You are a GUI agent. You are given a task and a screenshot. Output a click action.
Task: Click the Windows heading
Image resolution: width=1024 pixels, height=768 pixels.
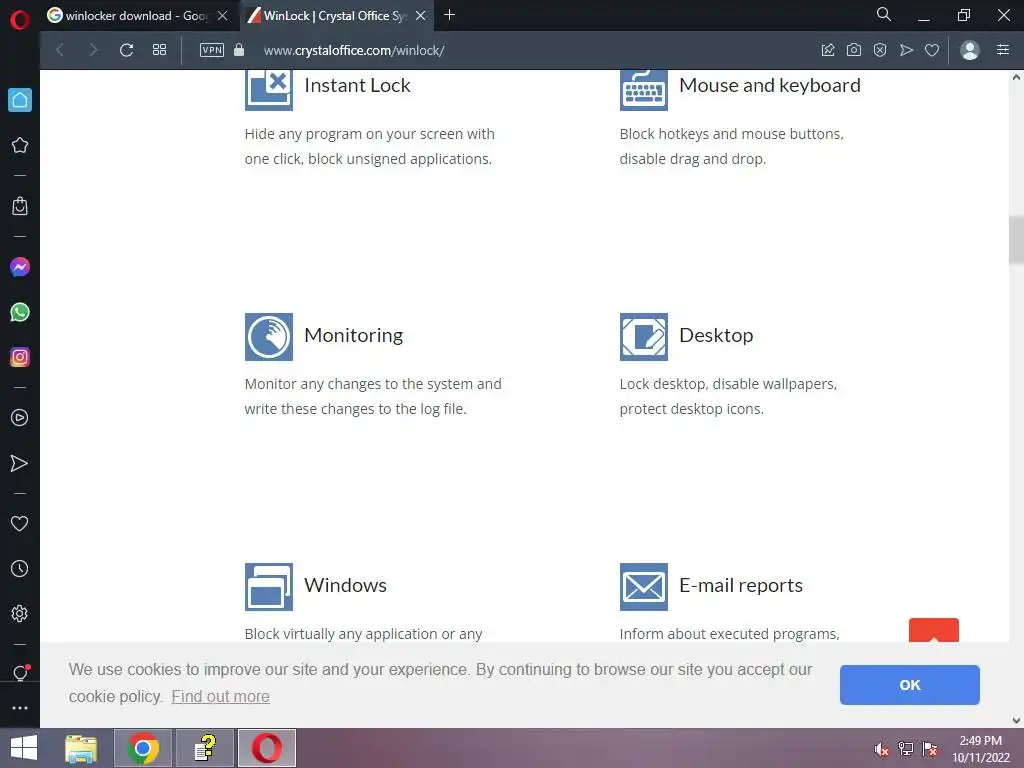(x=345, y=585)
